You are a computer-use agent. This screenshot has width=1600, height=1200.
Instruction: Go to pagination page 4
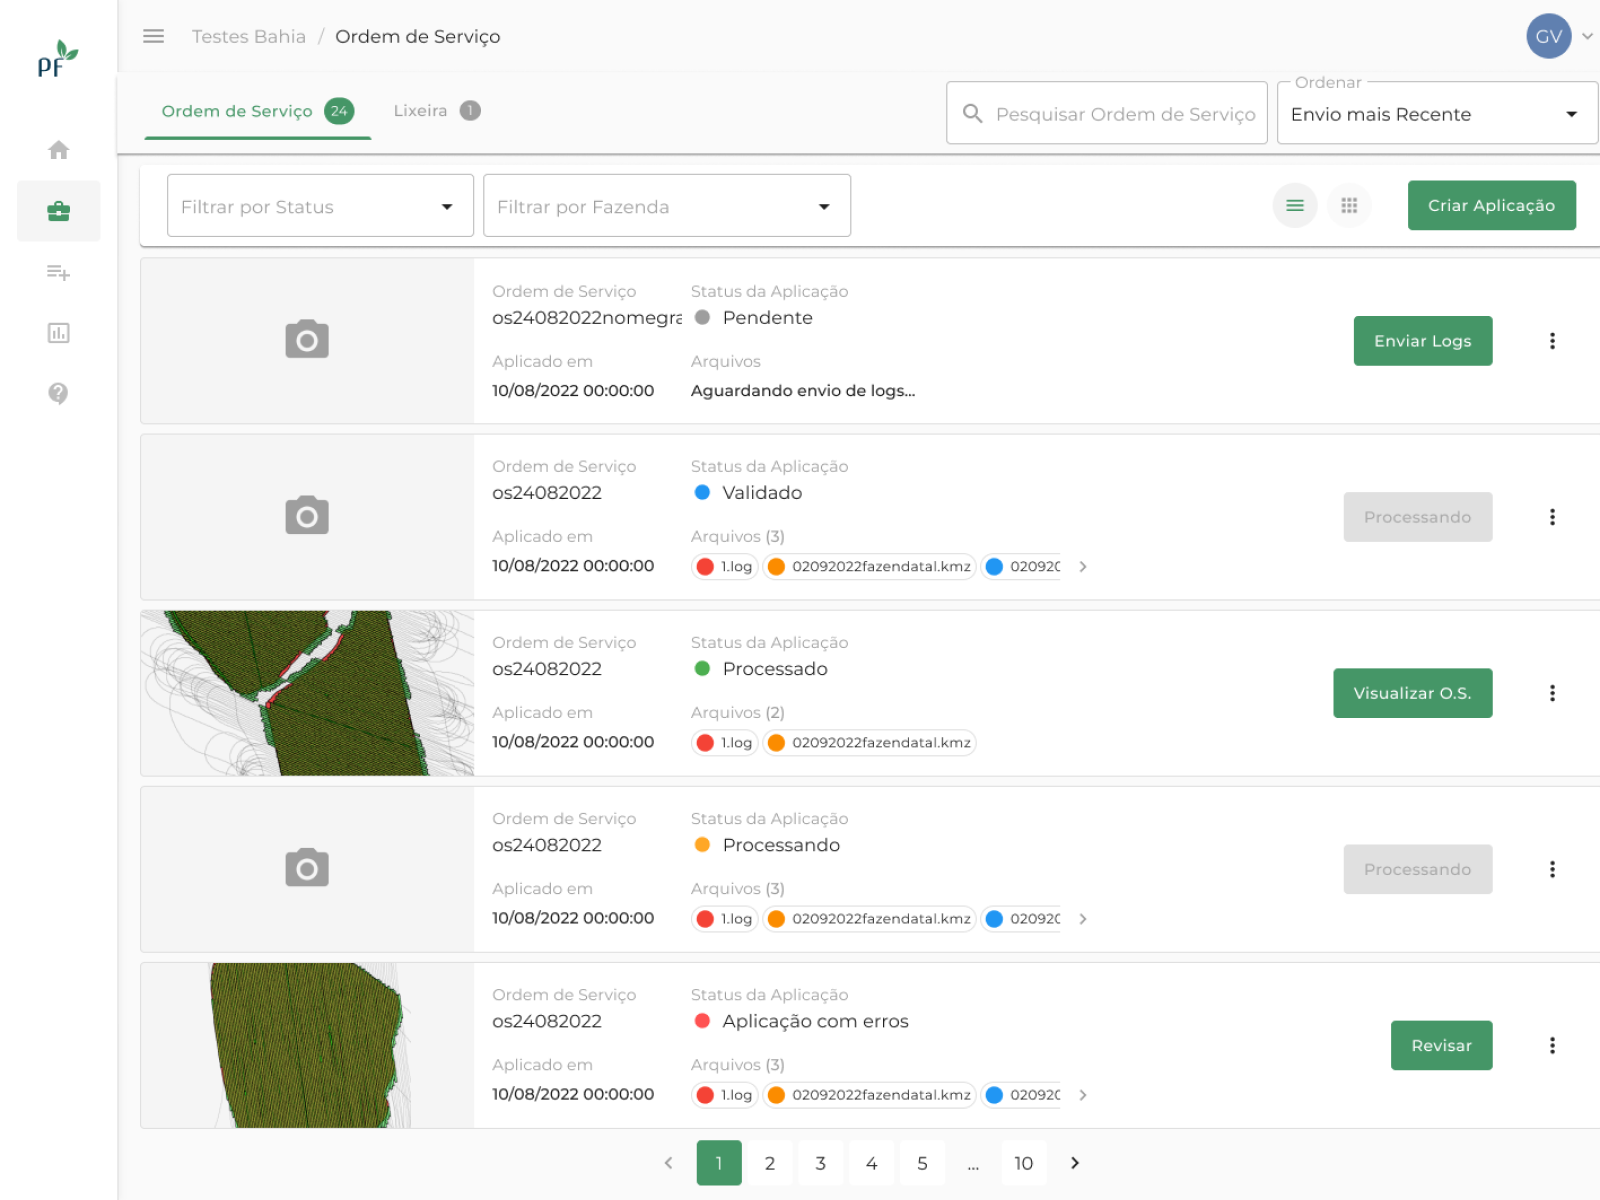(x=872, y=1163)
